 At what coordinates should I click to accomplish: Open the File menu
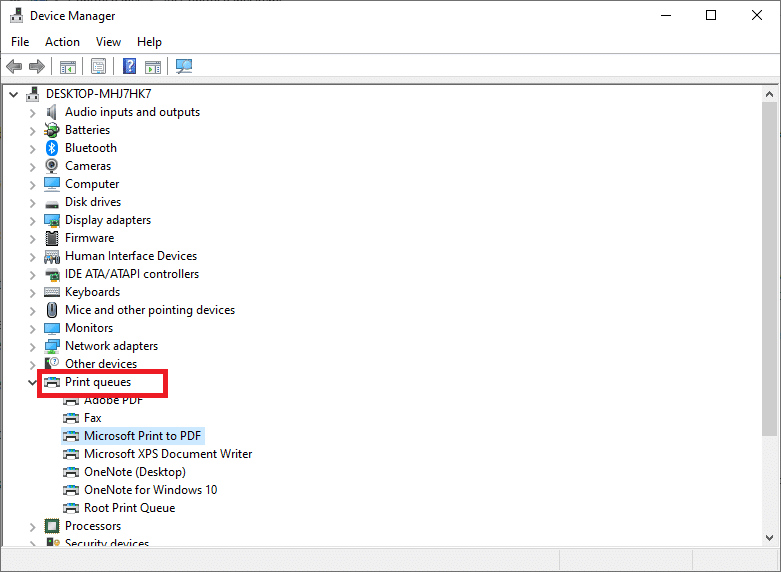point(20,42)
